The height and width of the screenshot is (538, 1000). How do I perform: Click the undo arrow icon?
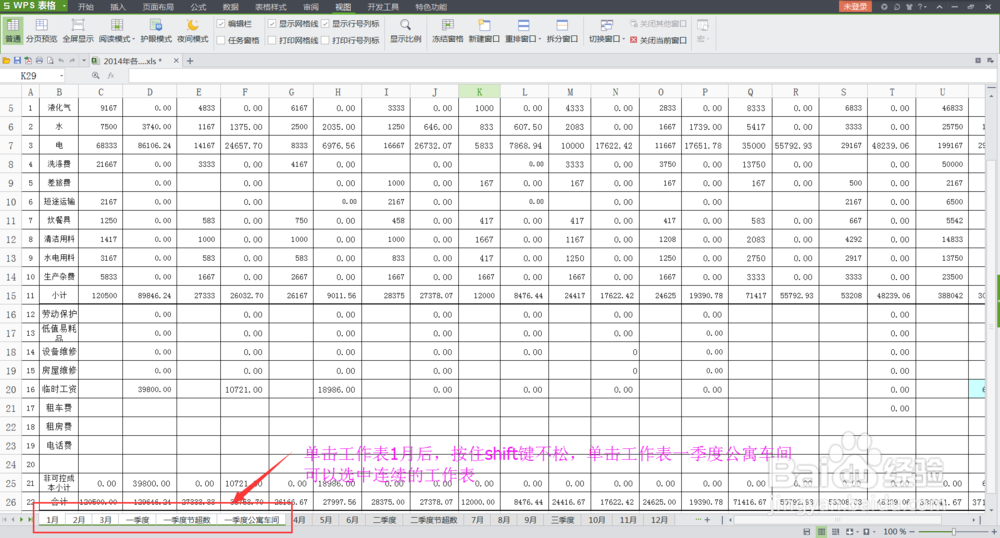[x=61, y=61]
